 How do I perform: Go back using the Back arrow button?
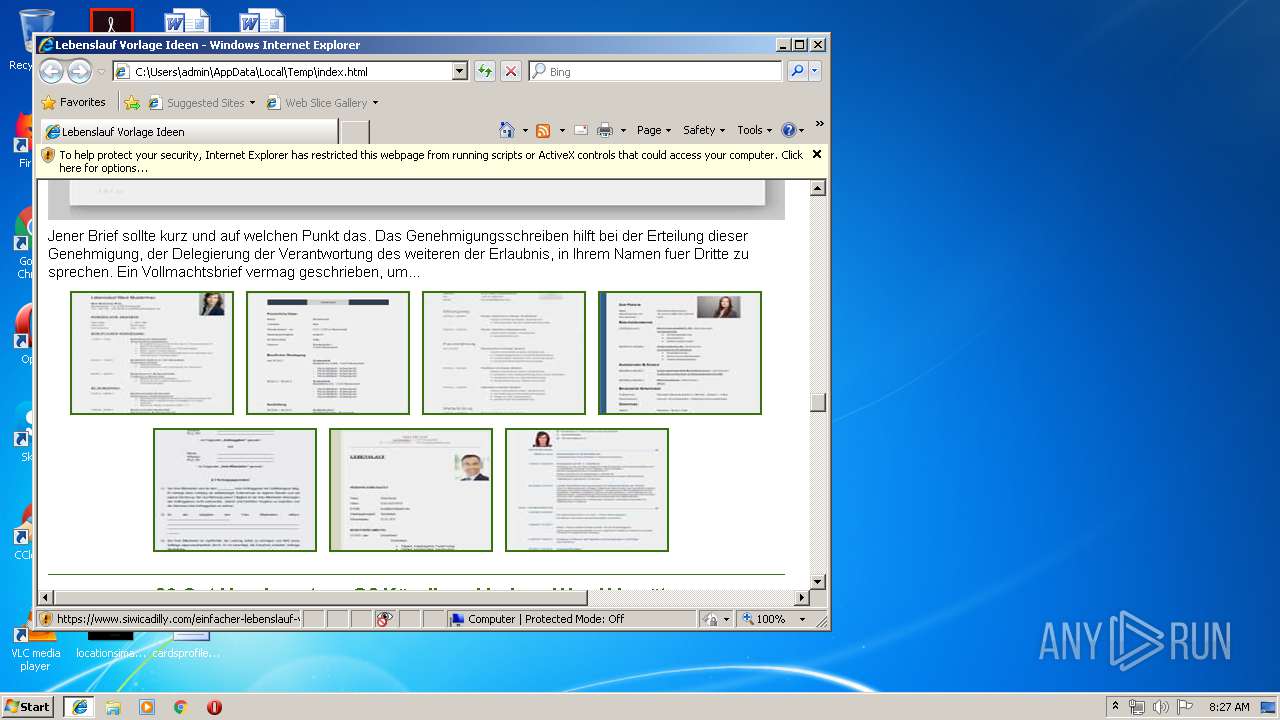[x=51, y=71]
